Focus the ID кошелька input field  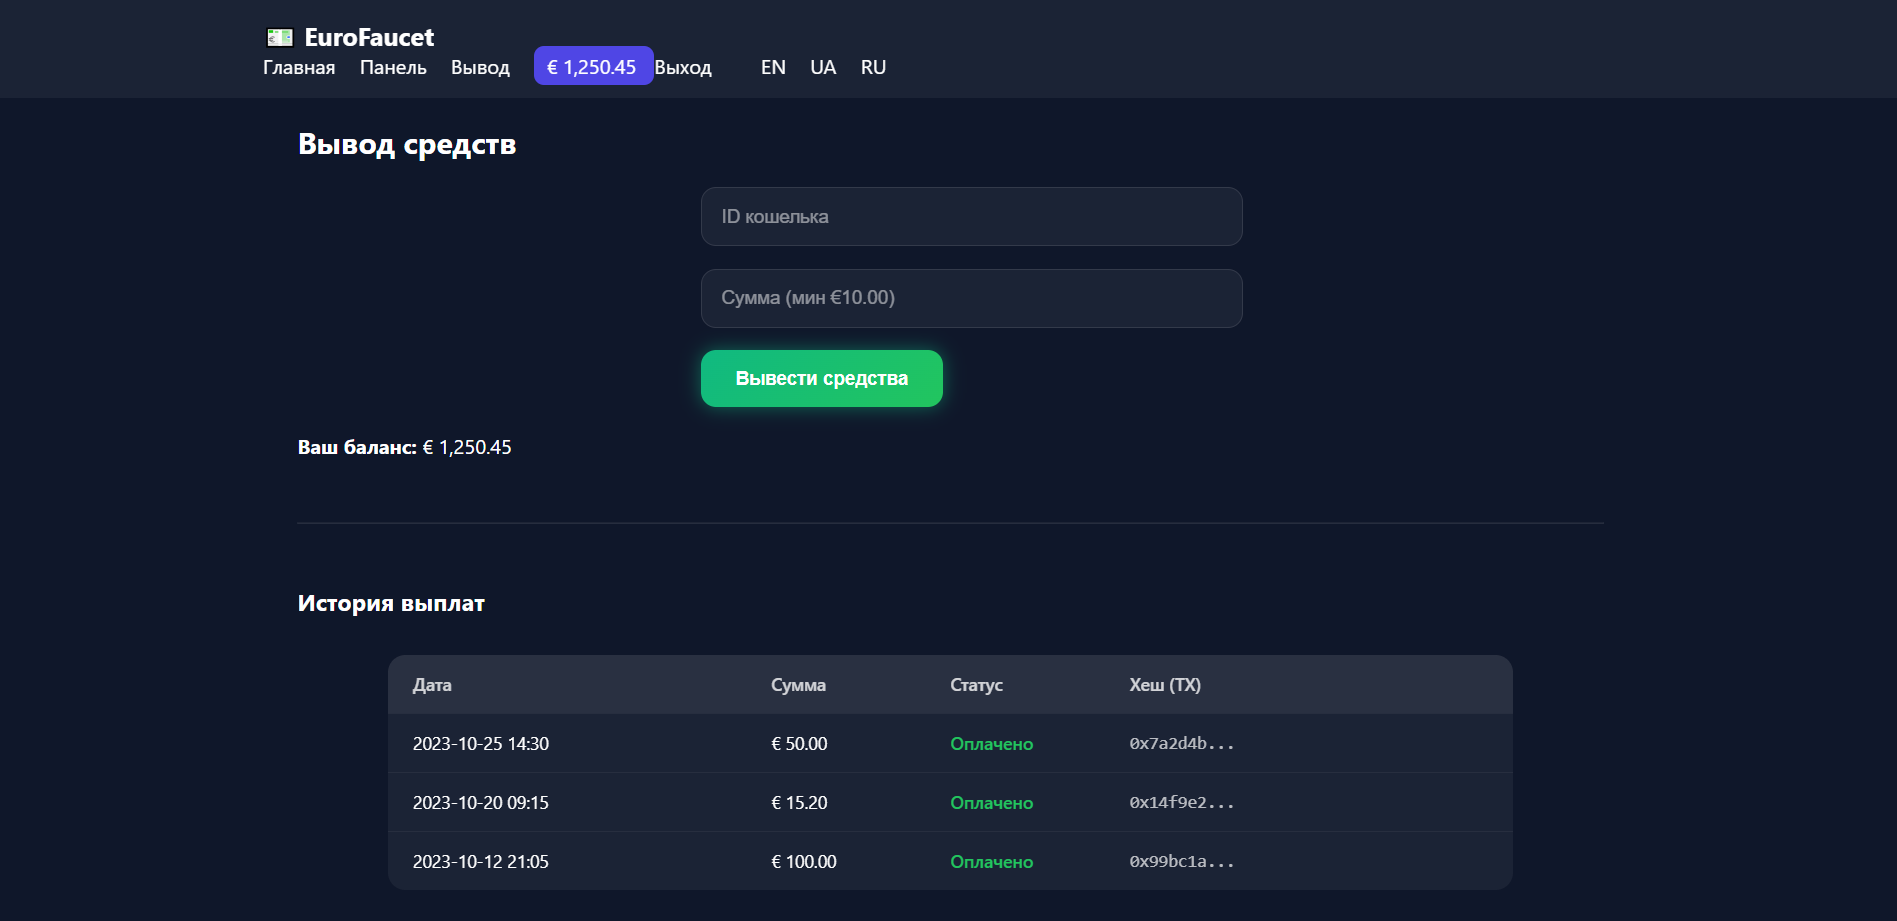pyautogui.click(x=971, y=217)
